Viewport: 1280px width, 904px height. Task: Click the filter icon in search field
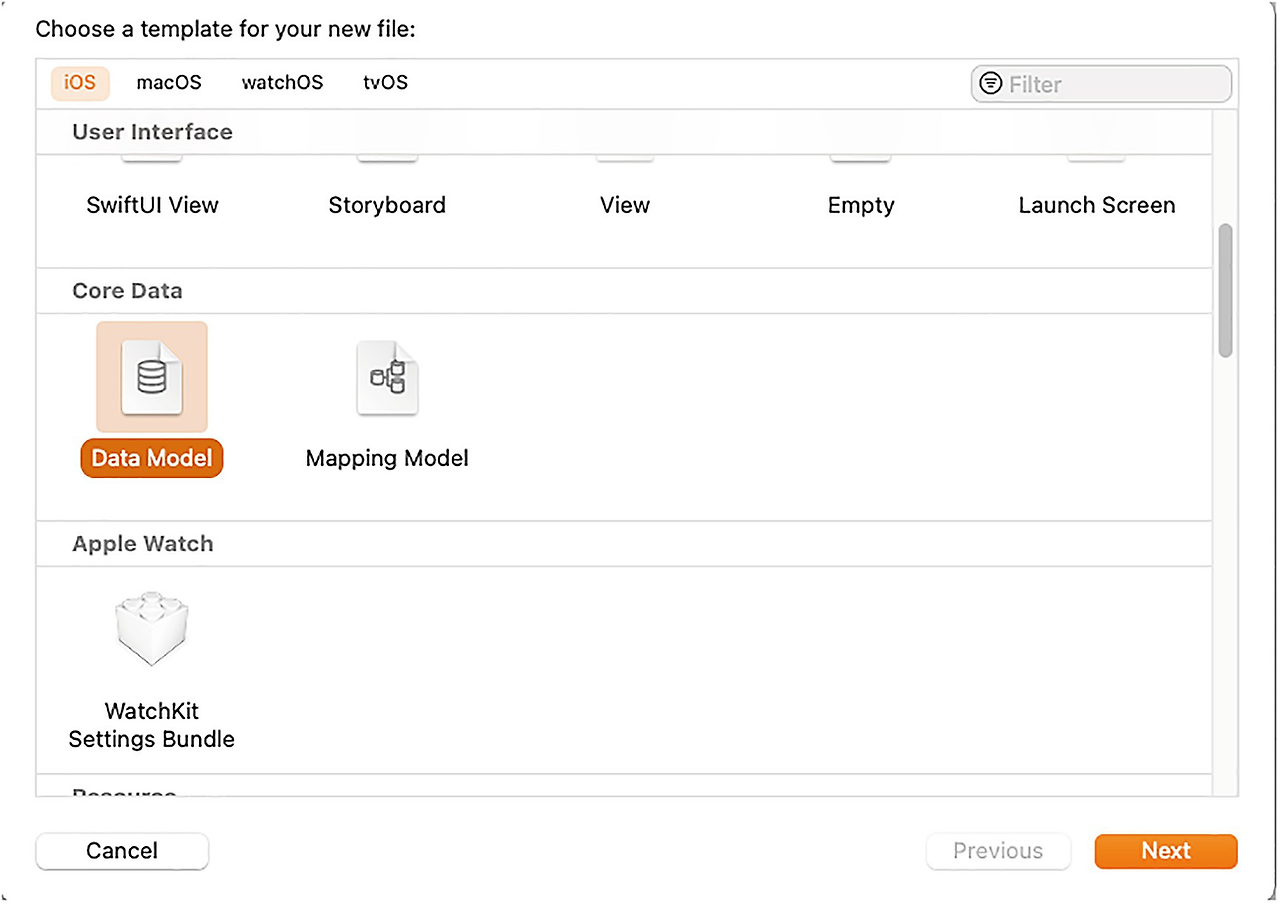click(x=990, y=84)
